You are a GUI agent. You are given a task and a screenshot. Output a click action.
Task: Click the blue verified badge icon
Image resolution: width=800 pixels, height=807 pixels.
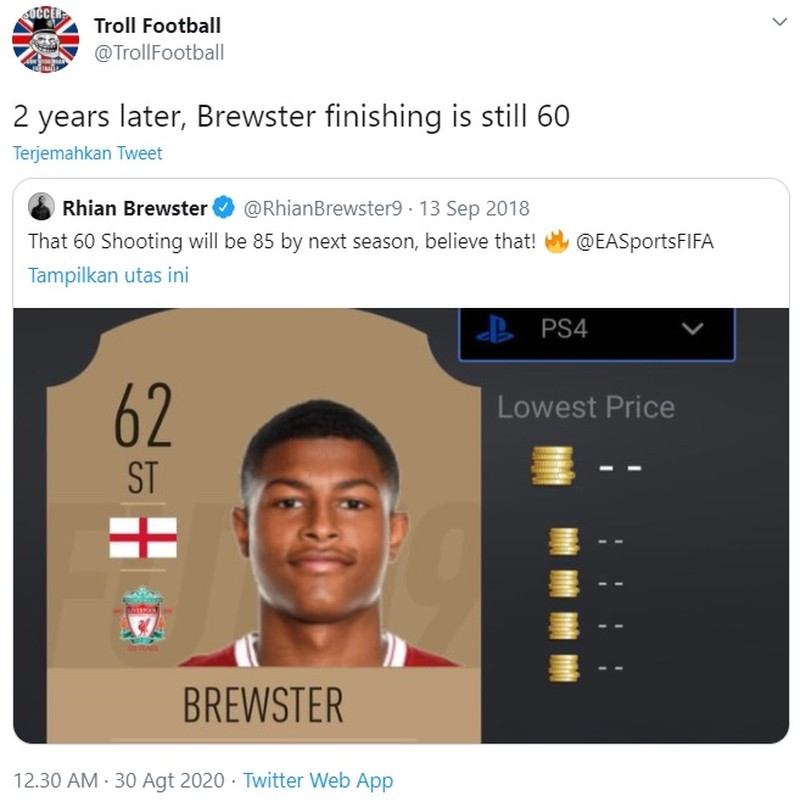point(225,208)
